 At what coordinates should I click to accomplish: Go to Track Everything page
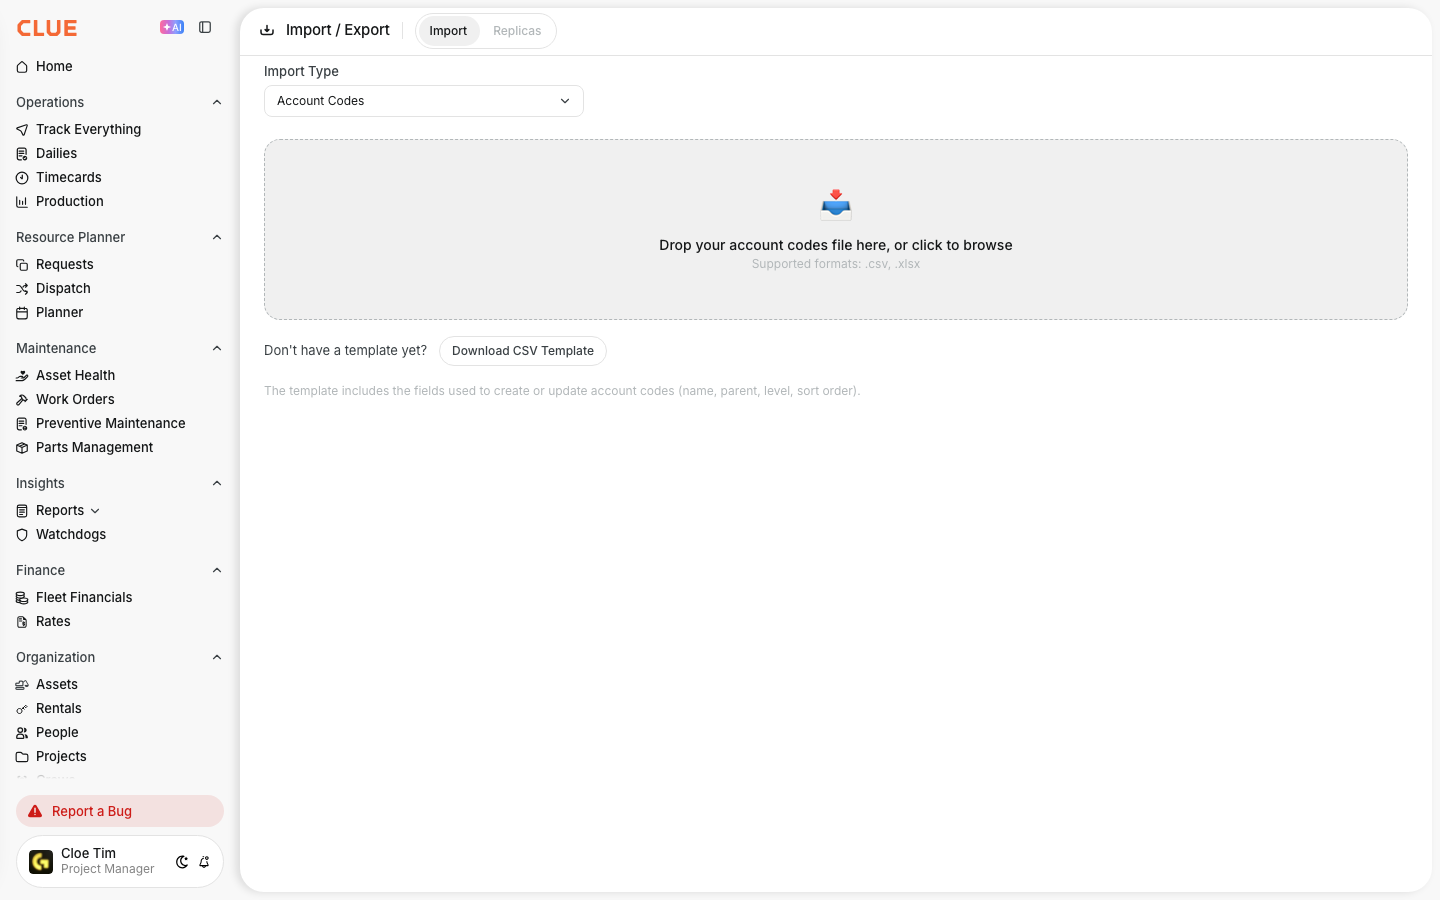pos(88,129)
